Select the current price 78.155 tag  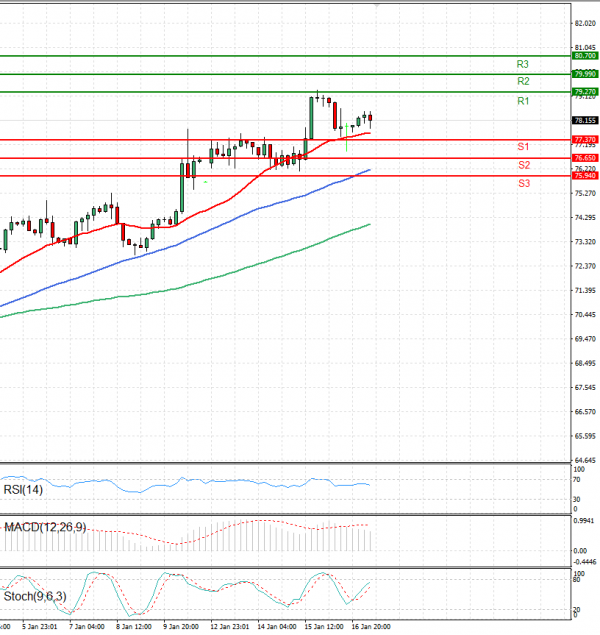[585, 120]
